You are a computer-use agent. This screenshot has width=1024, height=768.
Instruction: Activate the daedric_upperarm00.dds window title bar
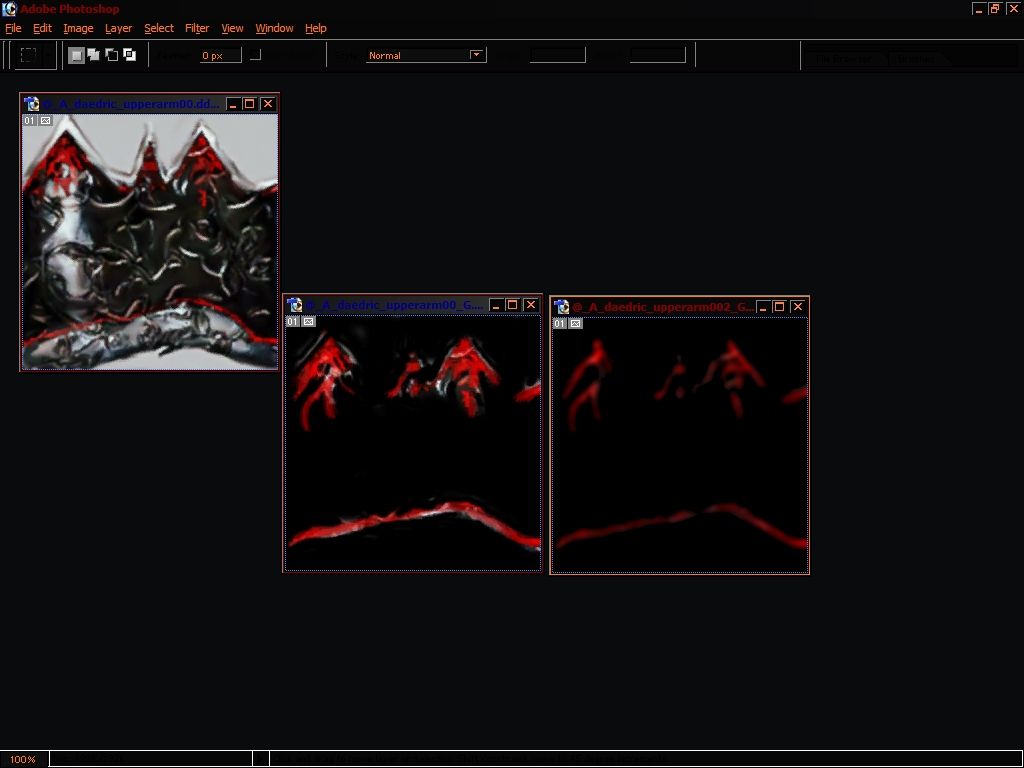[133, 104]
